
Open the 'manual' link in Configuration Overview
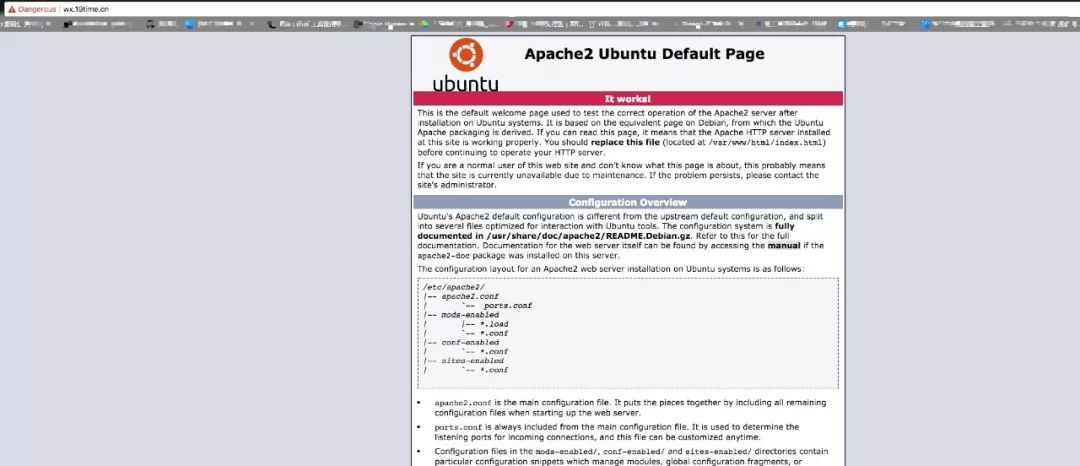point(784,245)
